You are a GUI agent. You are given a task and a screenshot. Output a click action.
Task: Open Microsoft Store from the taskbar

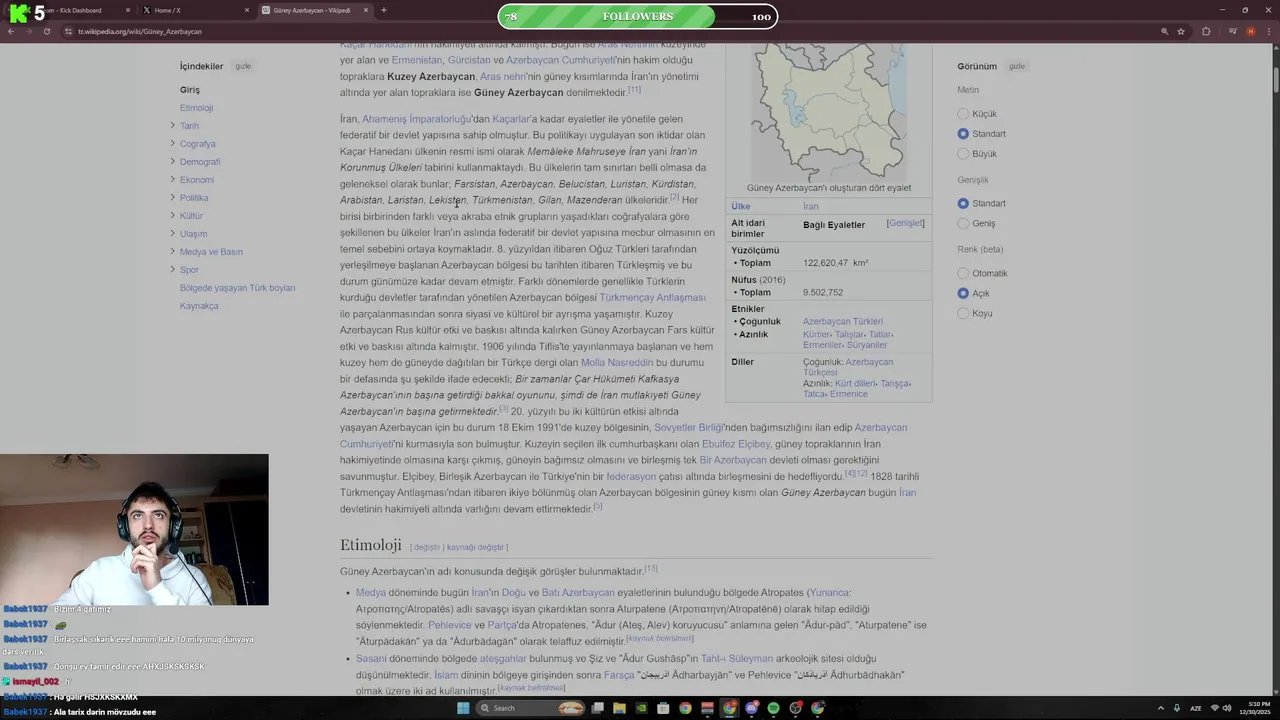point(663,708)
